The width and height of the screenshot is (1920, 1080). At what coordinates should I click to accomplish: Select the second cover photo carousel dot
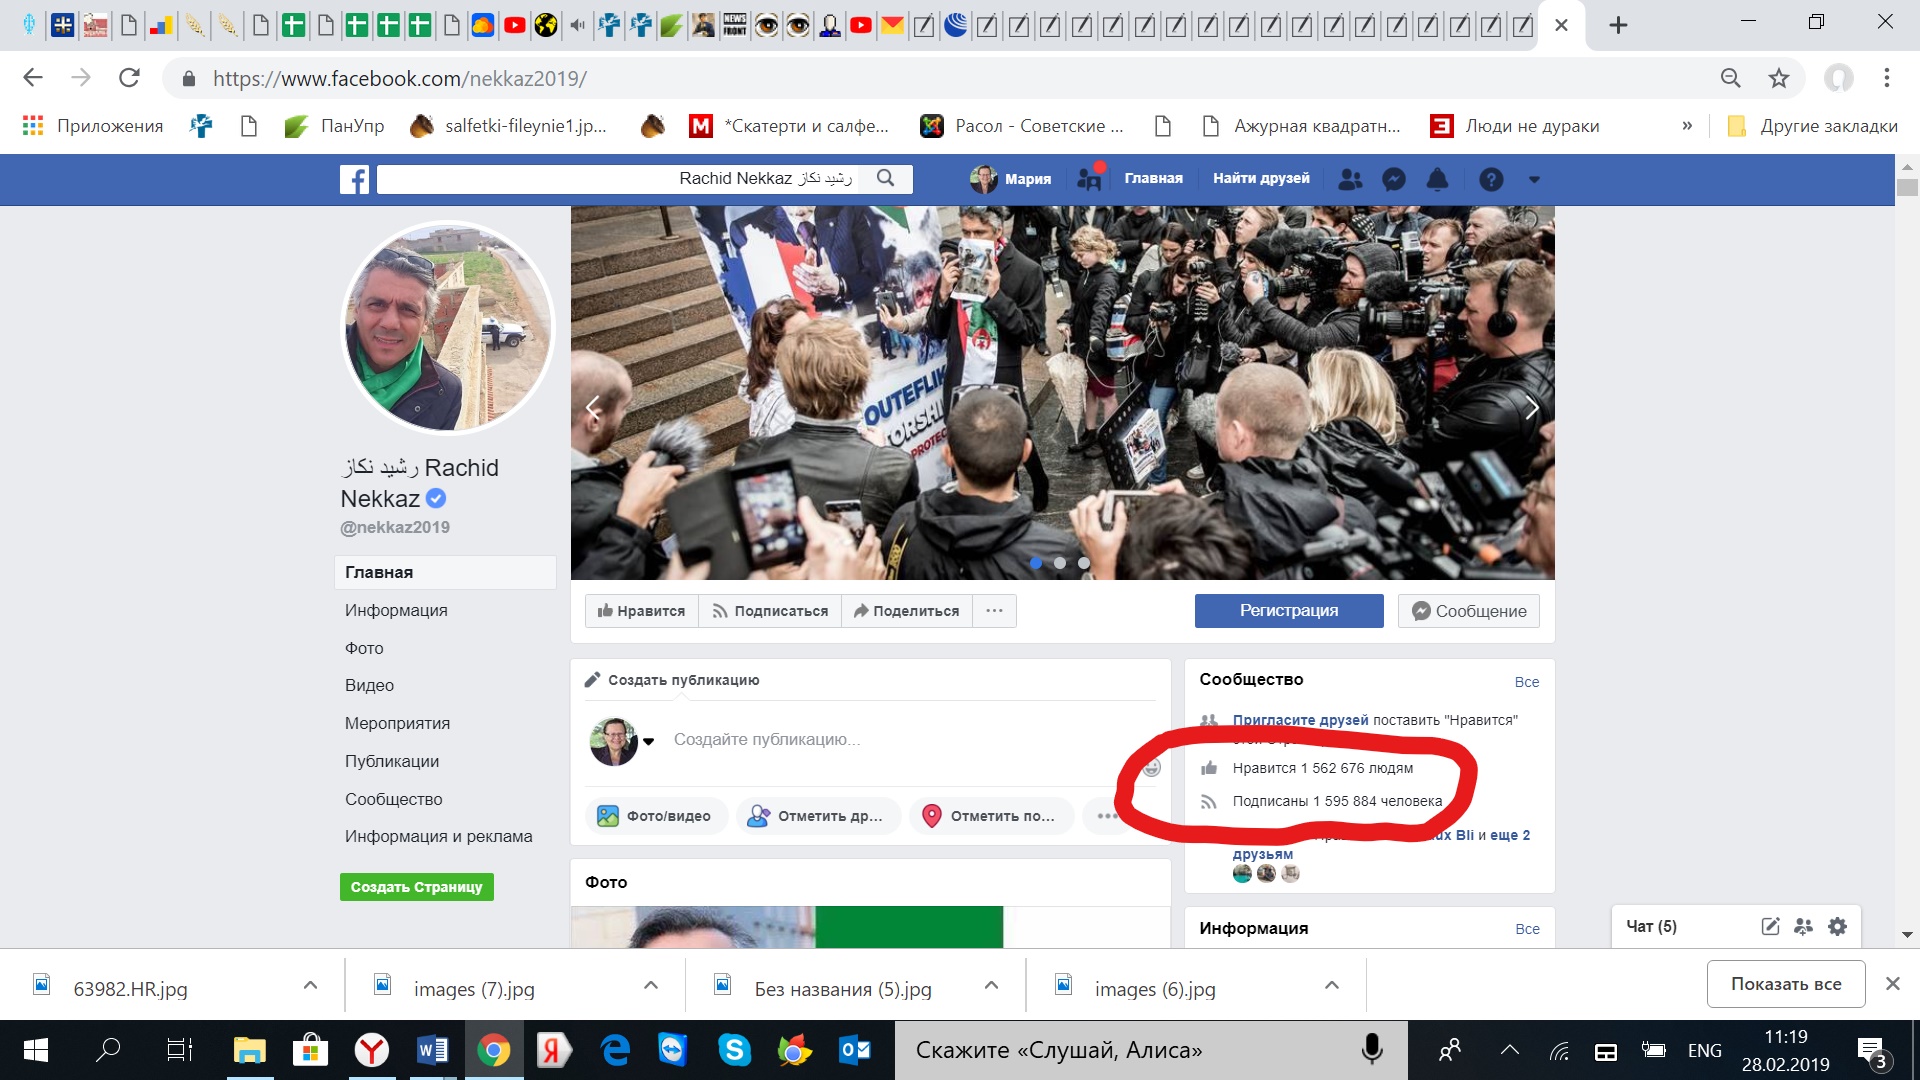point(1060,563)
